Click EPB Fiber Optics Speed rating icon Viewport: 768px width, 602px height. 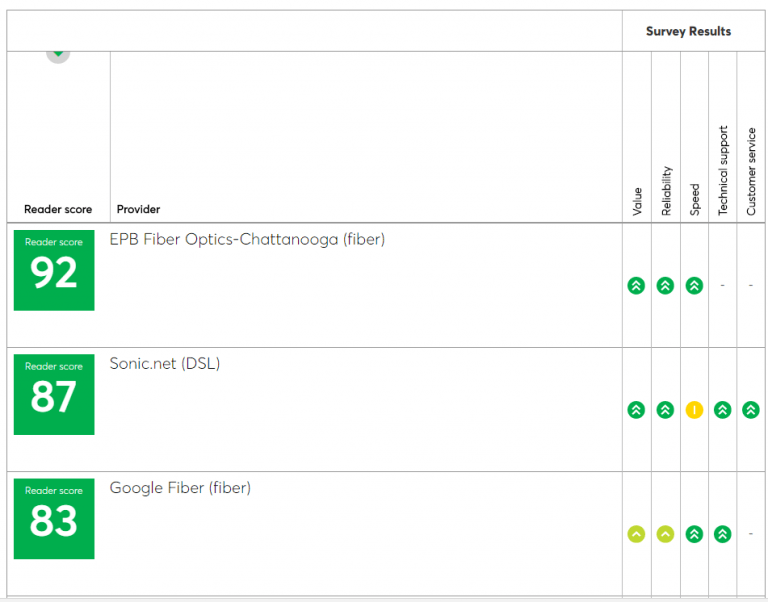coord(694,285)
